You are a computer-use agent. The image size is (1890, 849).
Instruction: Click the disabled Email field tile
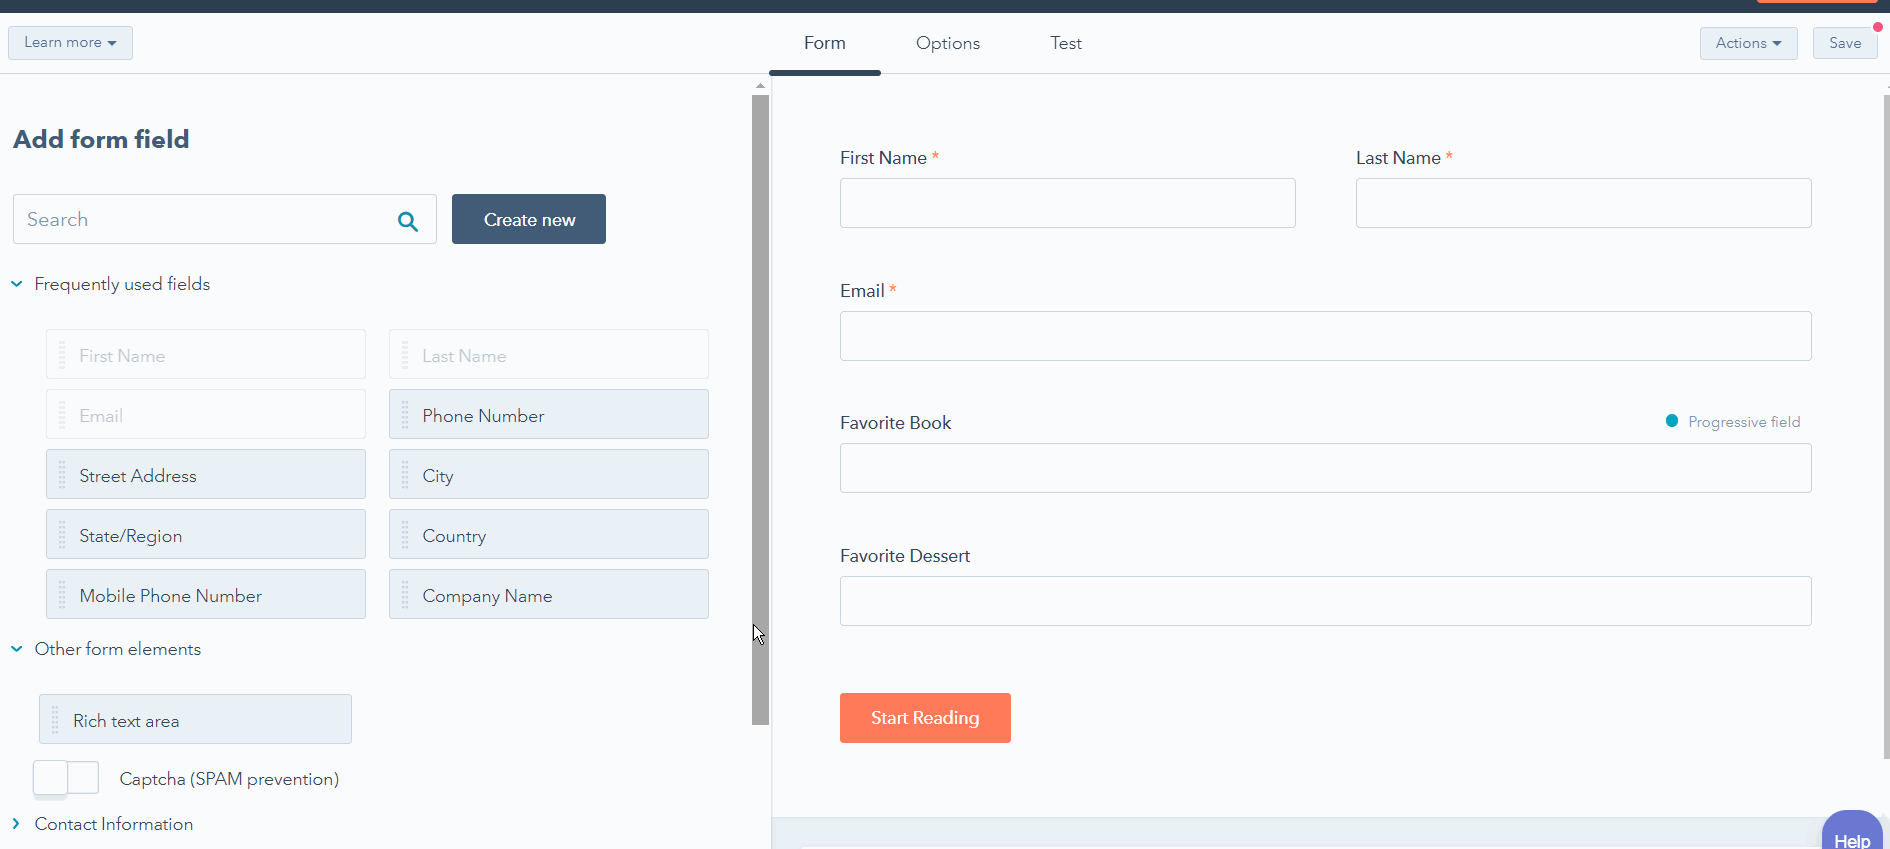(x=206, y=414)
